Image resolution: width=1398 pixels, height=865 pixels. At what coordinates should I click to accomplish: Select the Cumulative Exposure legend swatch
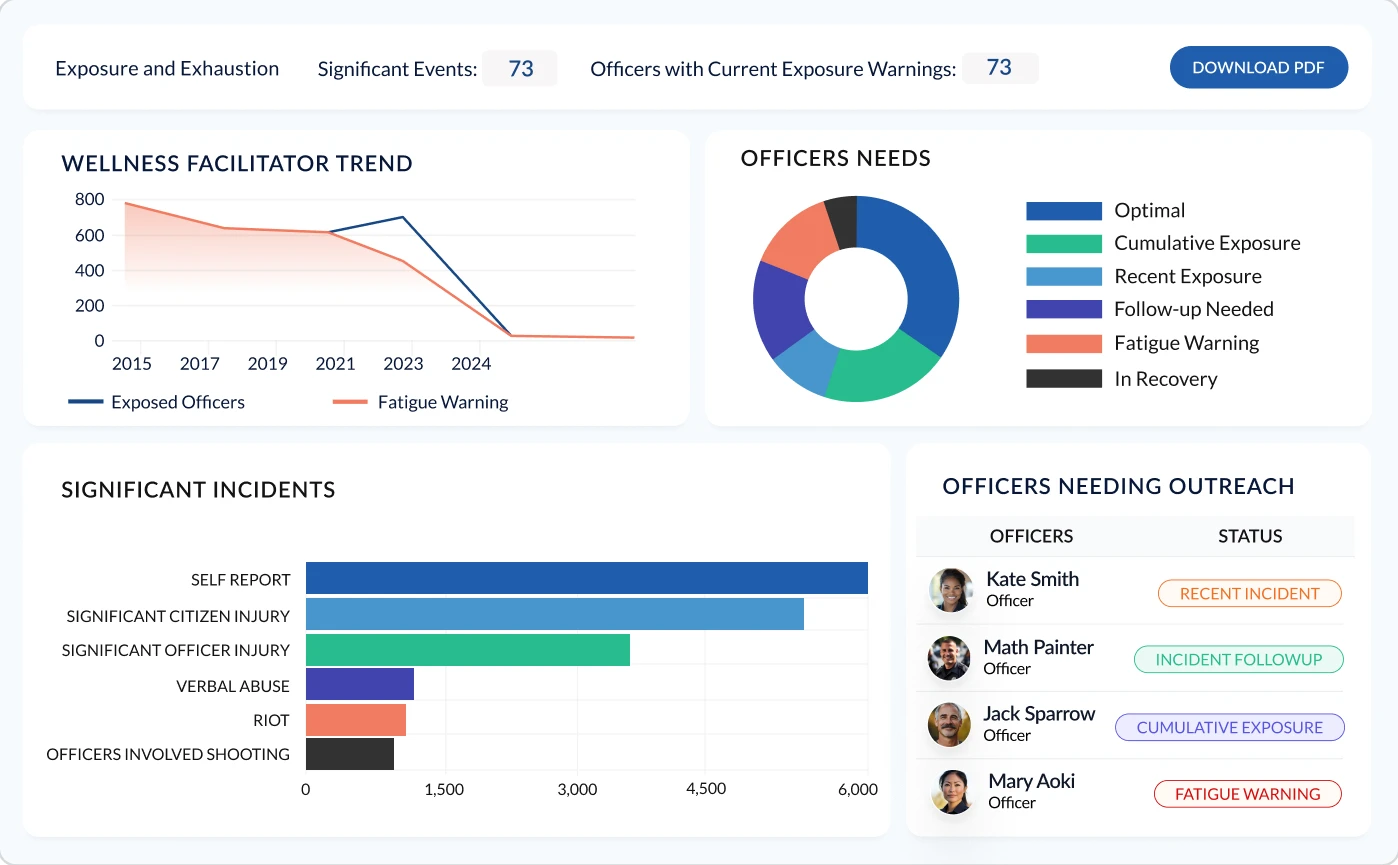coord(1064,244)
